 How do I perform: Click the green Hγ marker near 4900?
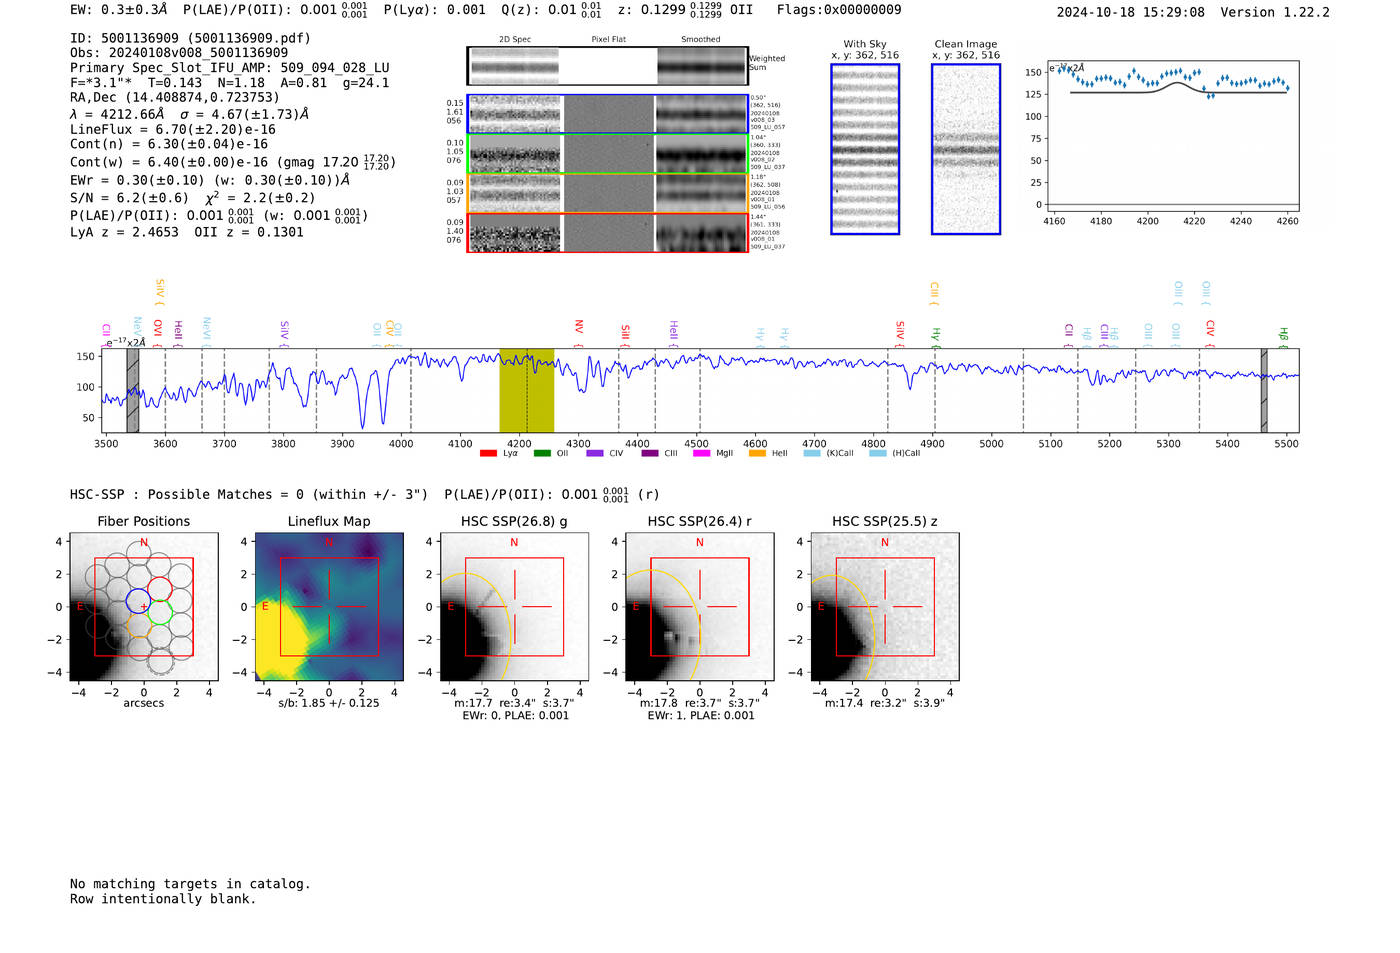tap(936, 336)
